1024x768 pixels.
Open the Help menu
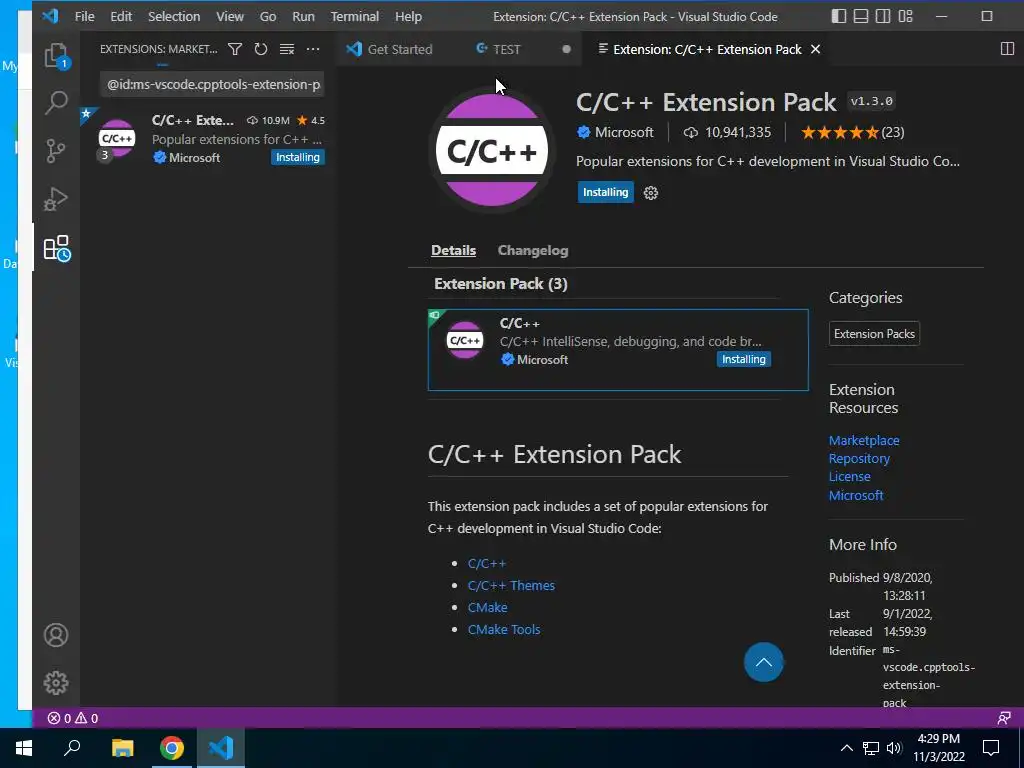tap(408, 16)
